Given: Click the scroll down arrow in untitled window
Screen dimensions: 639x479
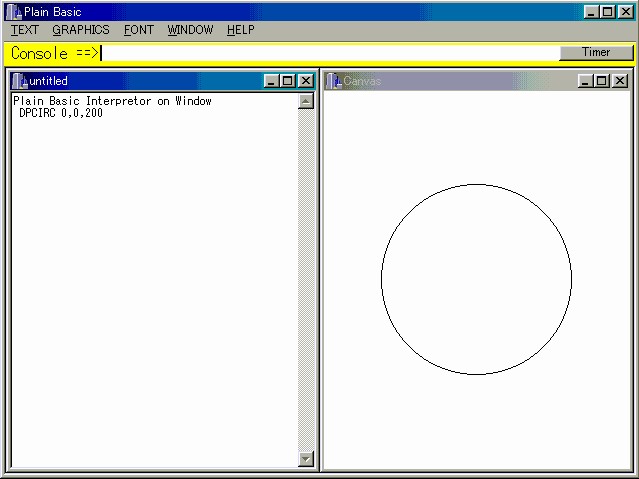Looking at the screenshot, I should point(306,459).
